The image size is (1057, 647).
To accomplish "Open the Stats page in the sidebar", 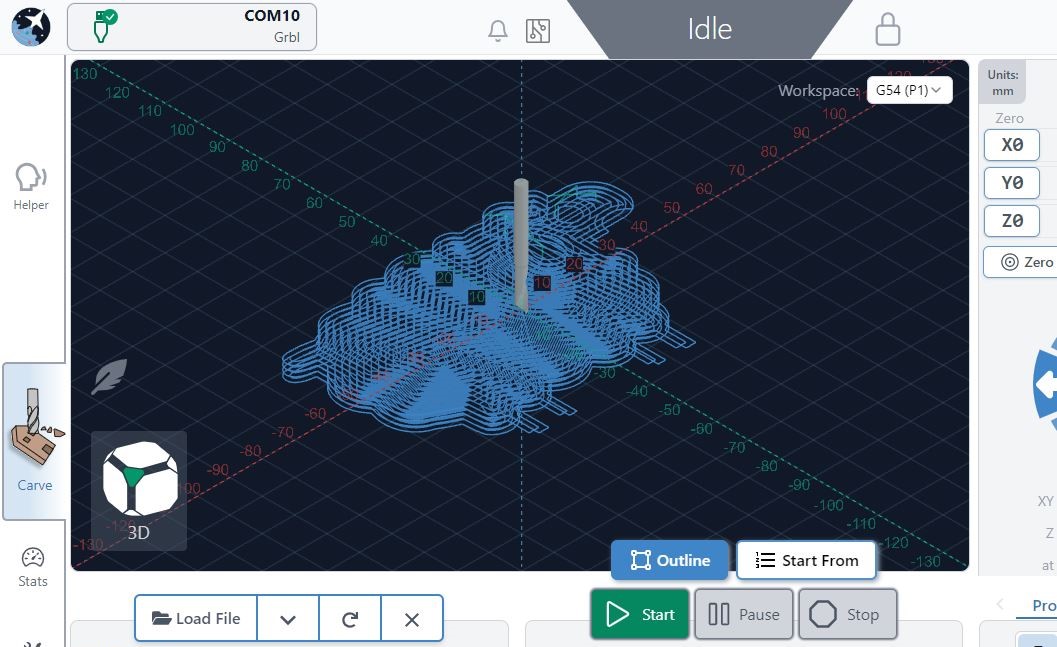I will 33,567.
